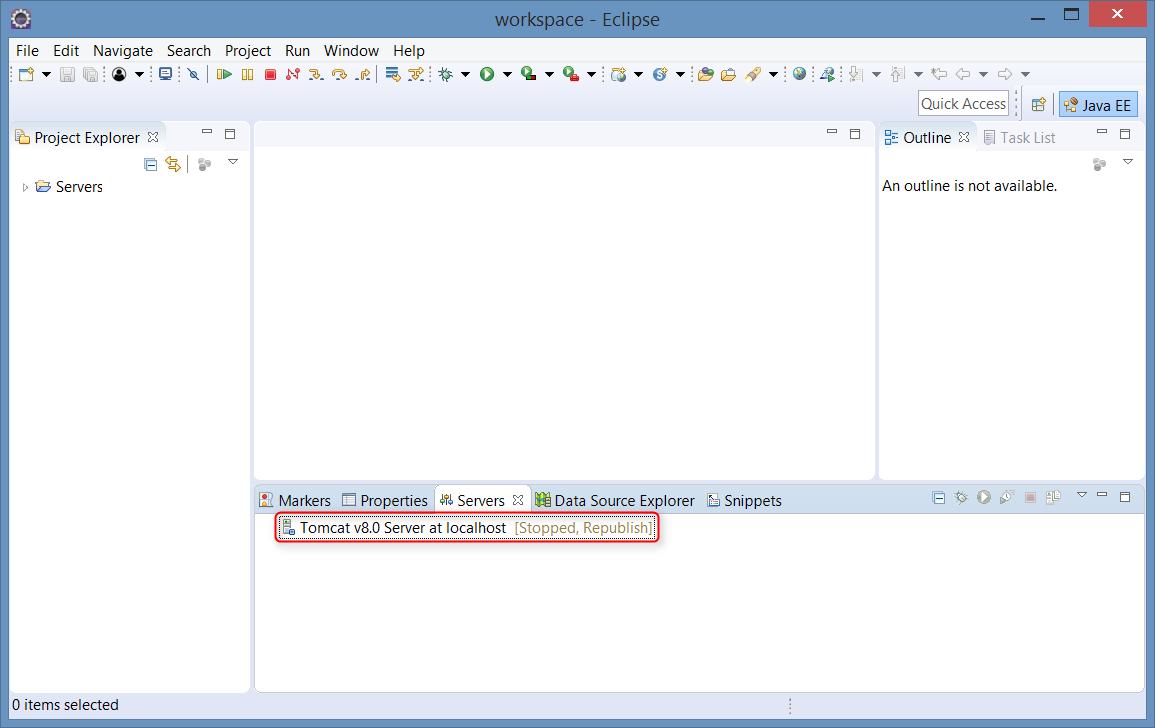Screen dimensions: 1155x728
Task: Click the Step Into icon
Action: [x=316, y=74]
